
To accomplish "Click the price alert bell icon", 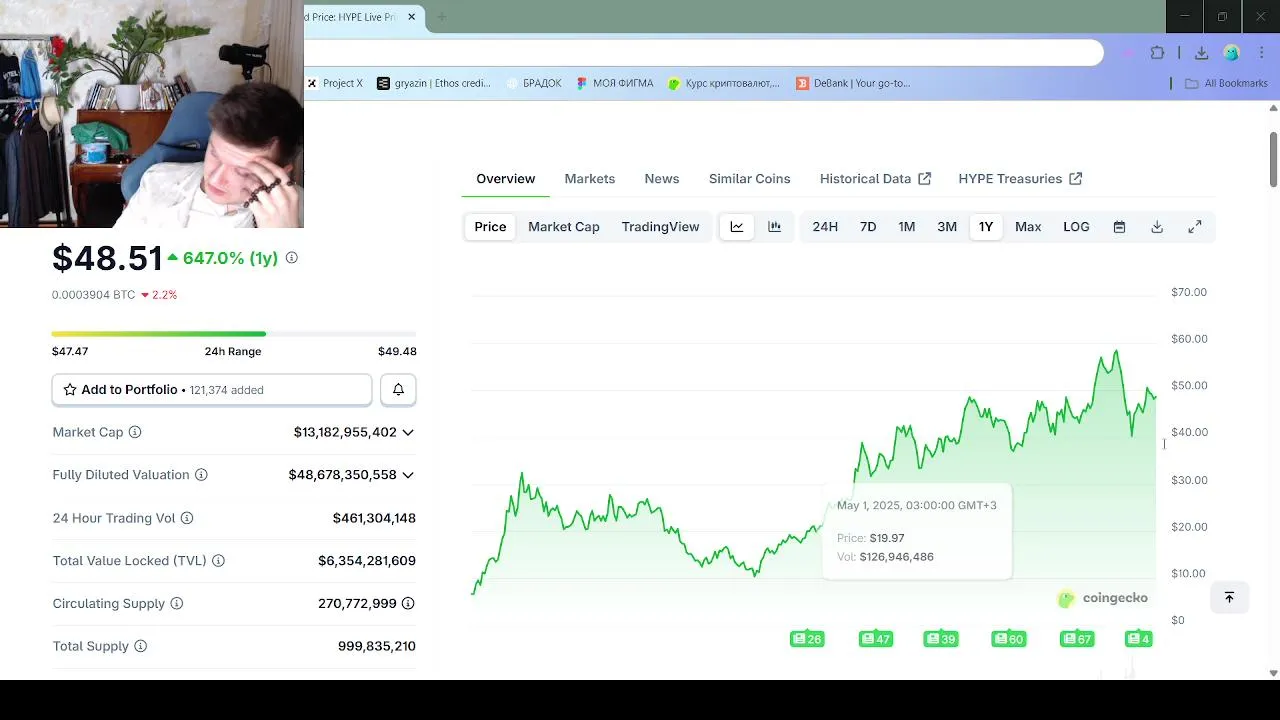I will coord(398,390).
